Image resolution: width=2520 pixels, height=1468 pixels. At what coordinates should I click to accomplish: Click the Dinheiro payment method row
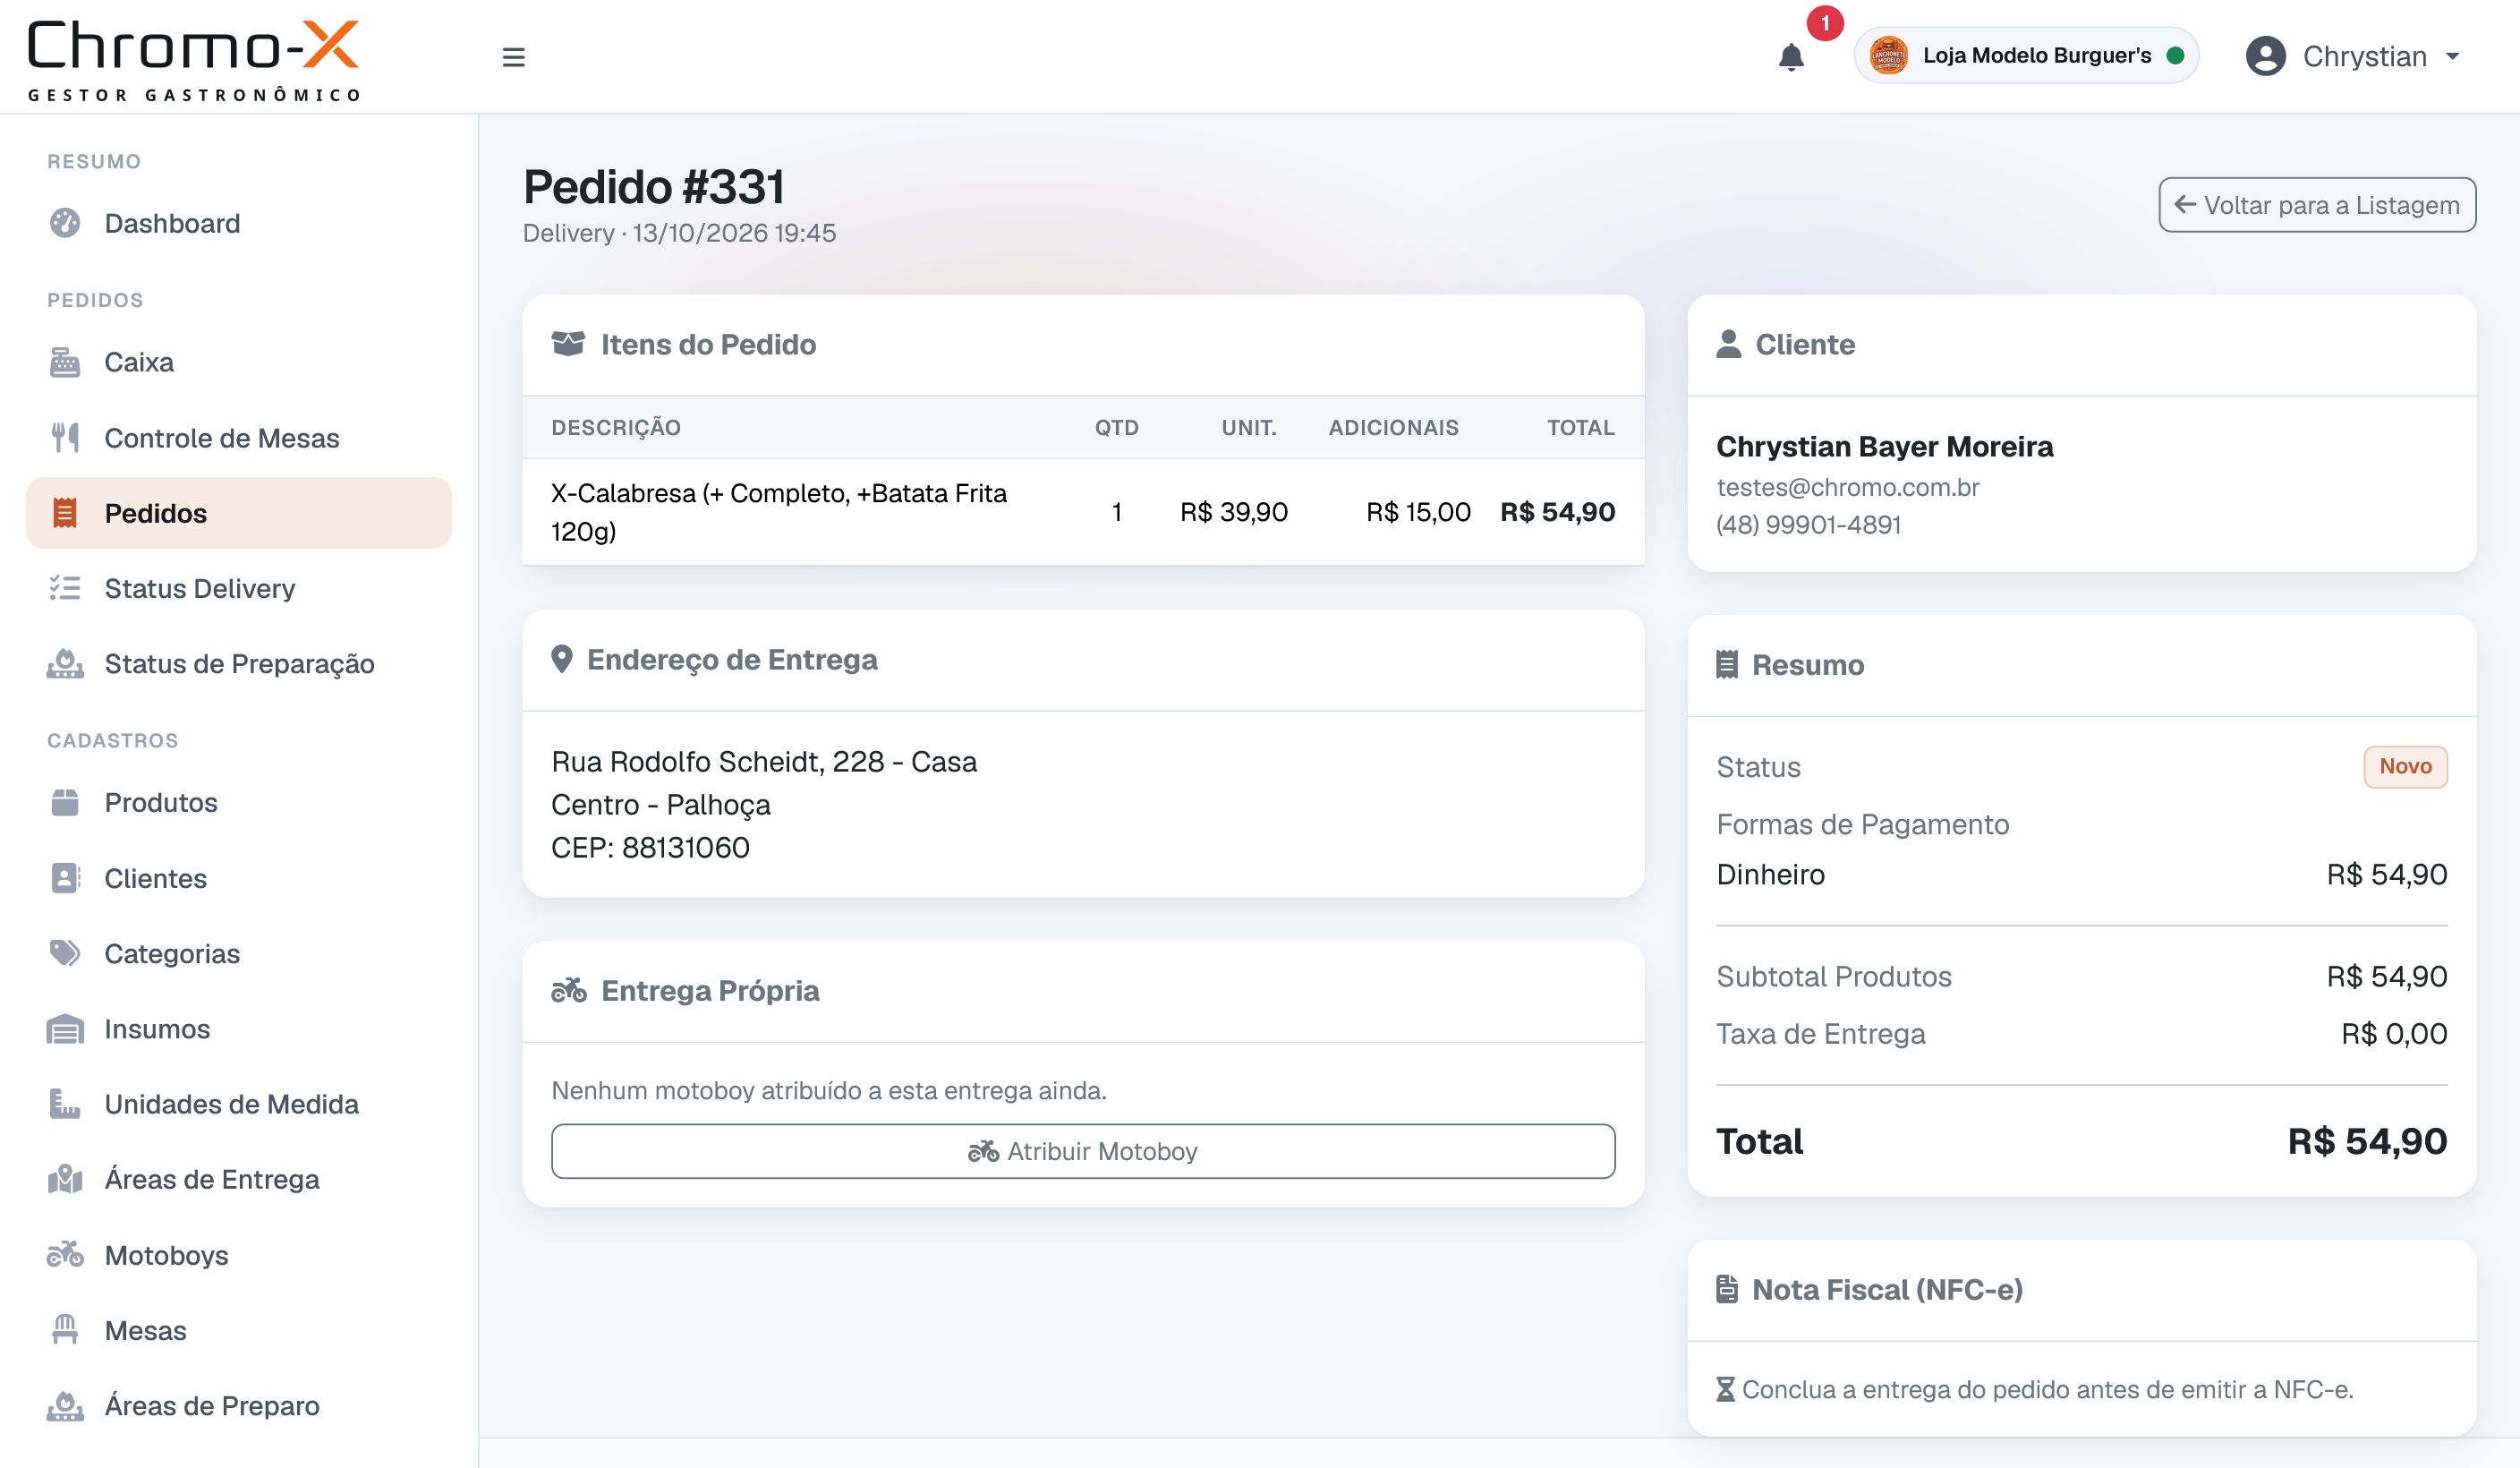[2082, 875]
